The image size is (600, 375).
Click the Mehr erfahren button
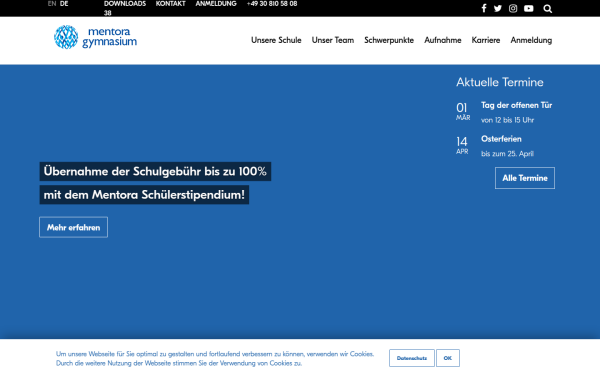[73, 227]
